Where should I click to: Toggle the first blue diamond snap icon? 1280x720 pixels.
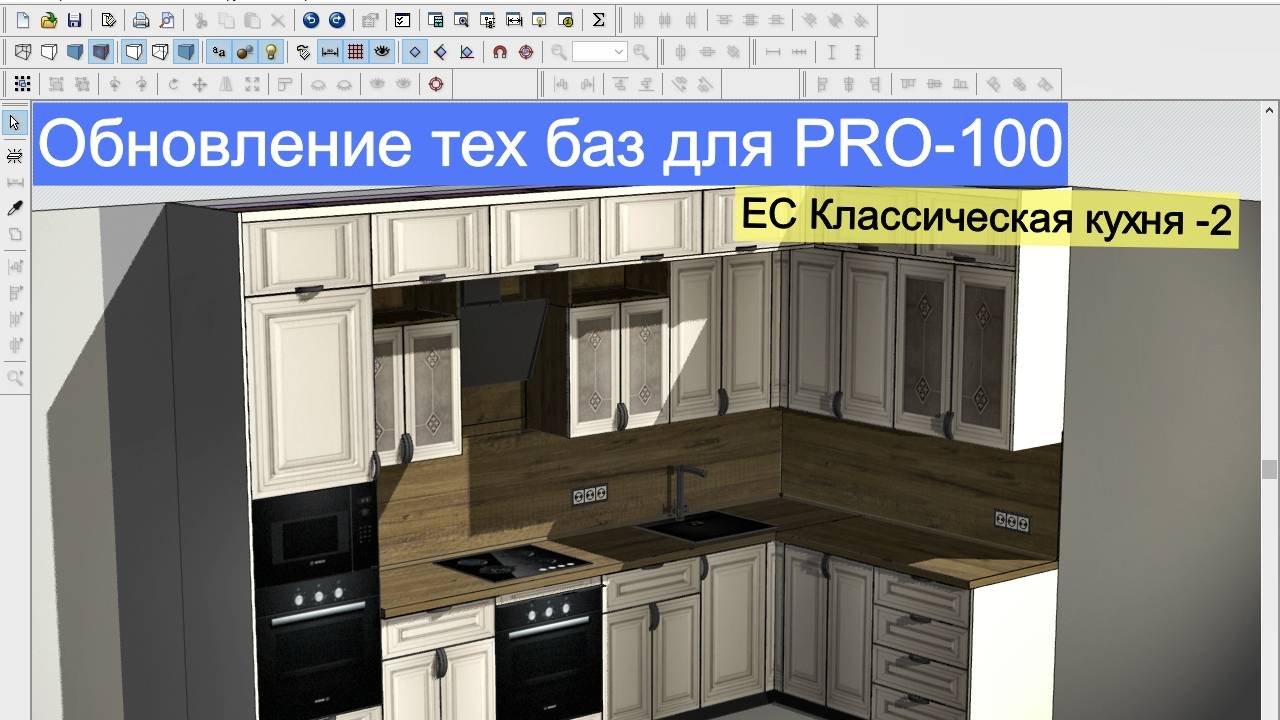point(414,52)
